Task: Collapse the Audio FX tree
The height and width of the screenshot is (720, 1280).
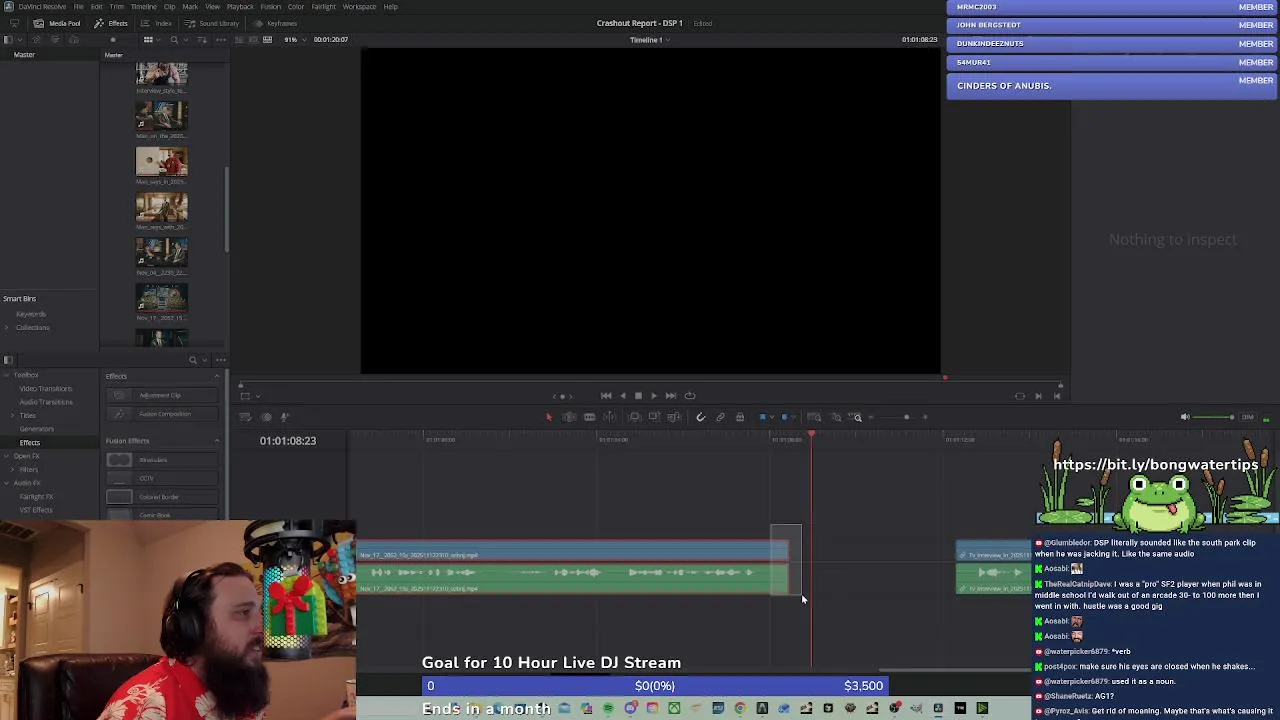Action: (7, 483)
